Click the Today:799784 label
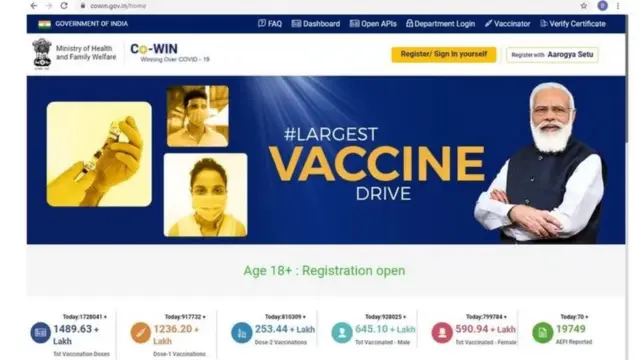Screen dimensions: 640x360 (x=486, y=317)
